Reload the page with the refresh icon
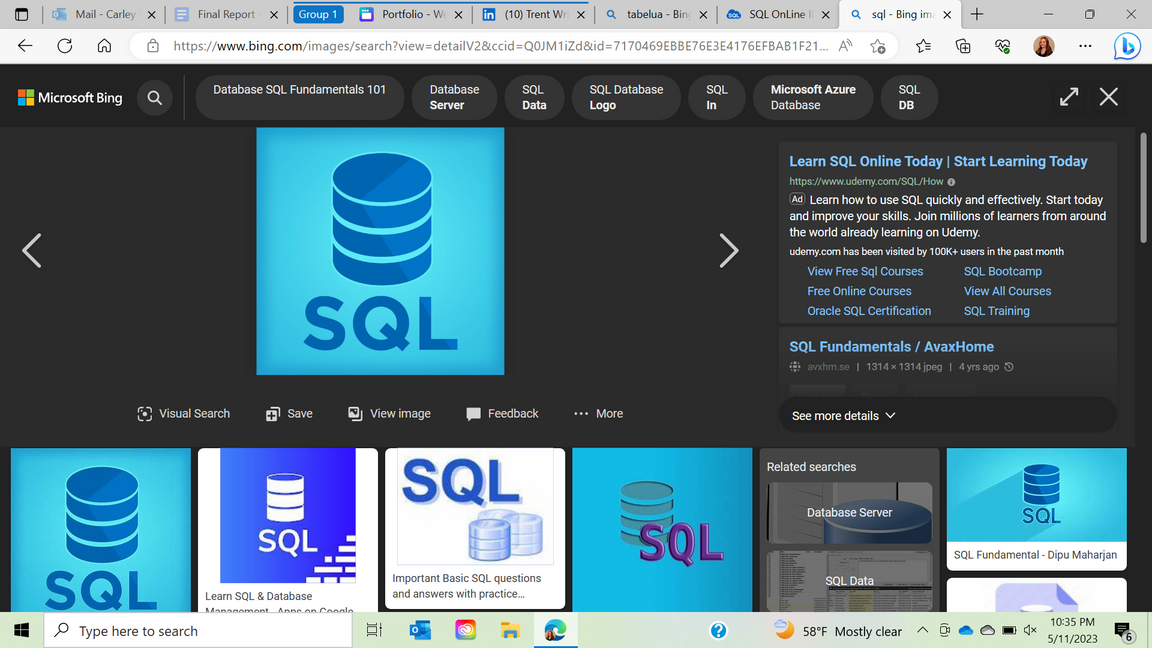 [x=65, y=46]
